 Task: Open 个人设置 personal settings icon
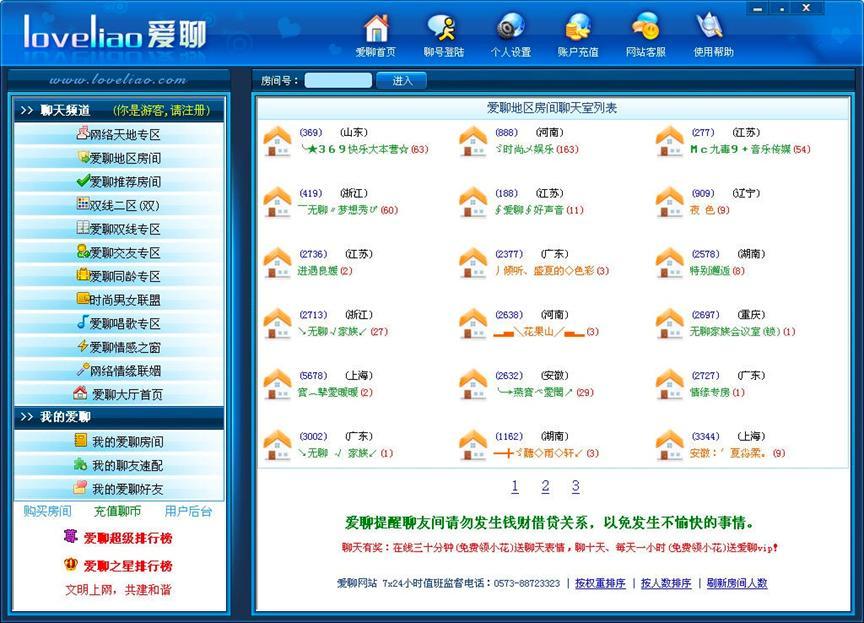[x=510, y=28]
